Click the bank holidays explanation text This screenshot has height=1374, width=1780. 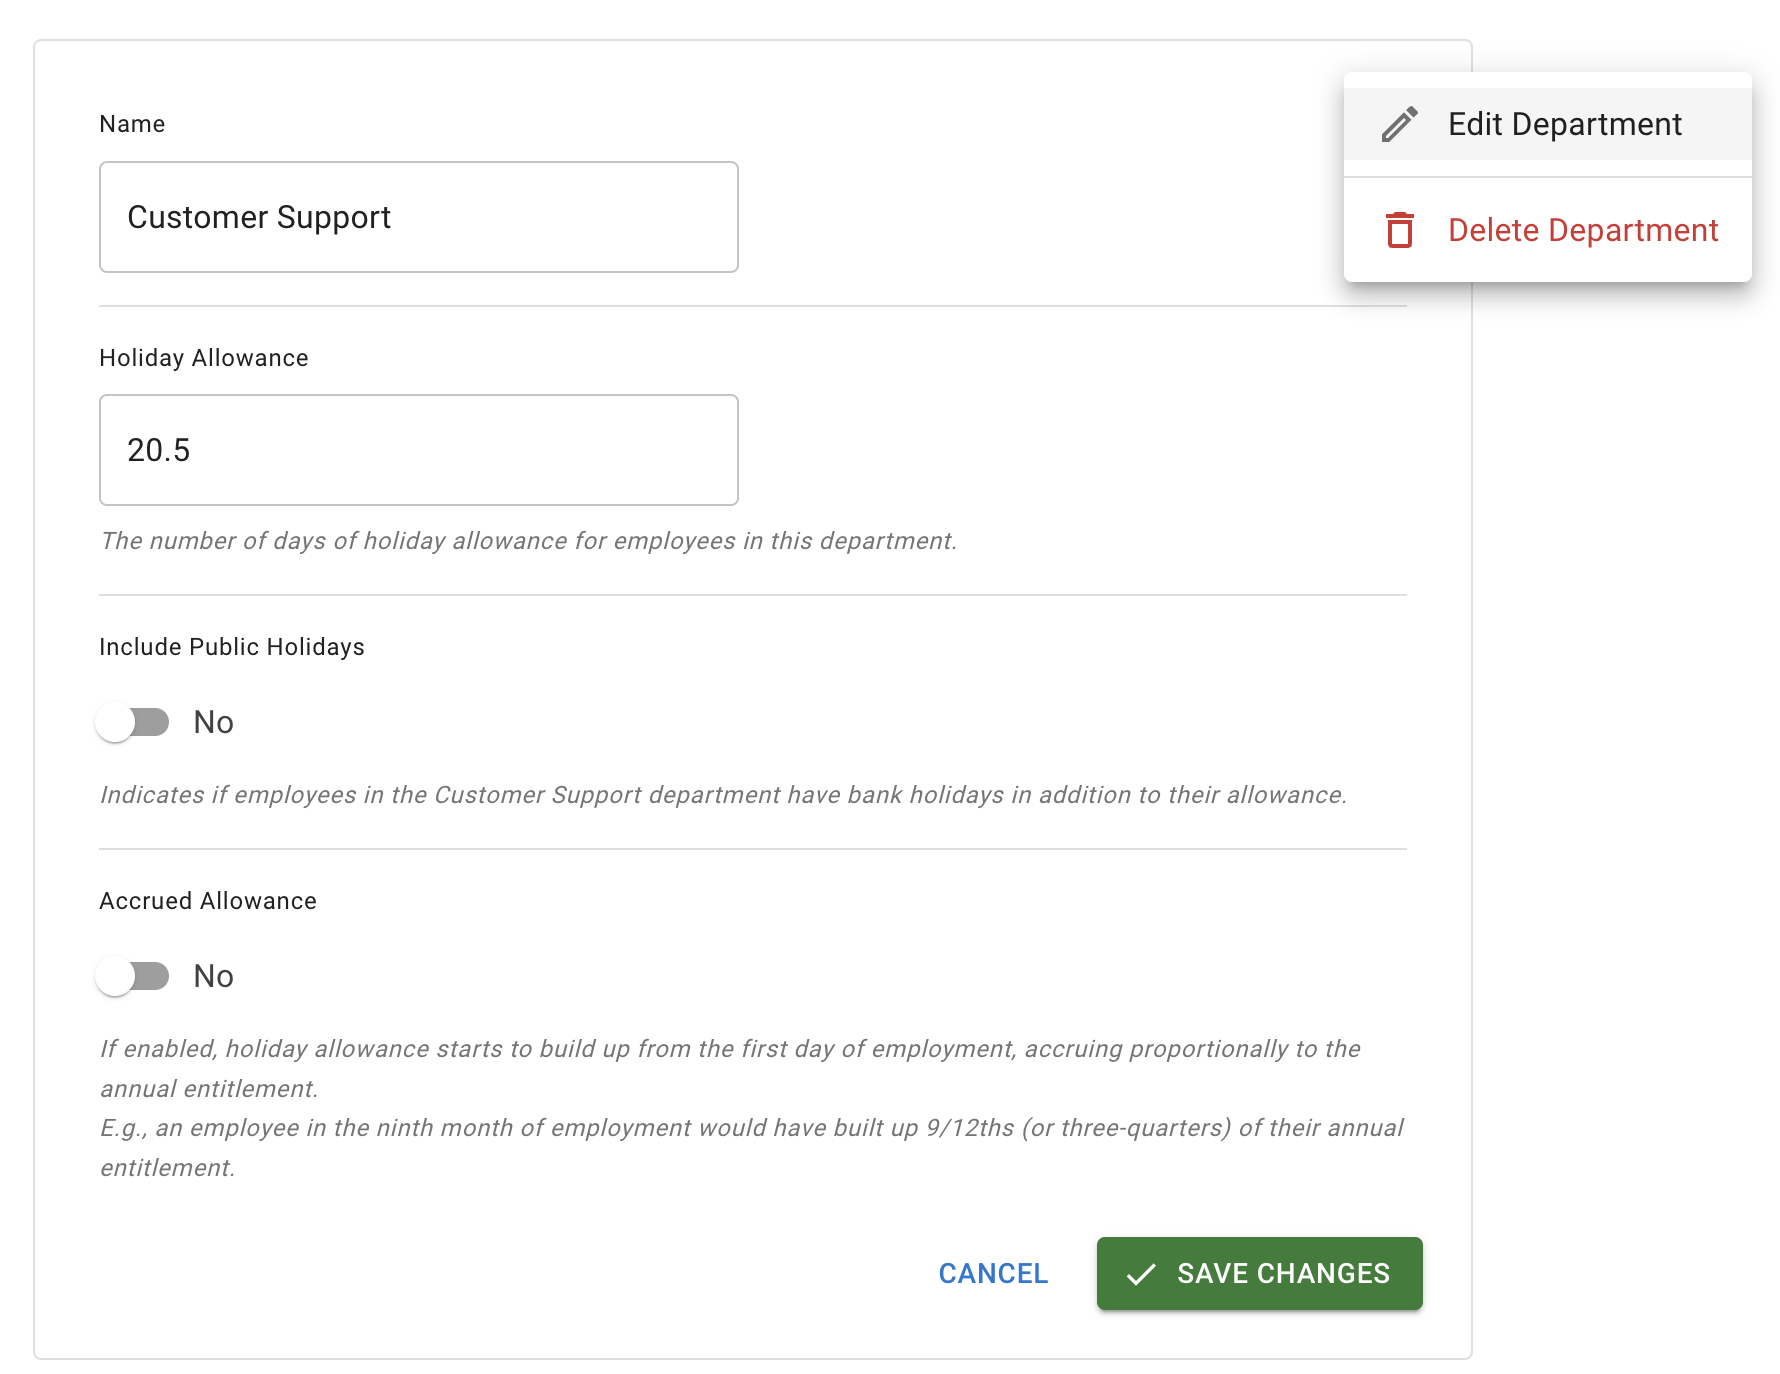point(723,795)
